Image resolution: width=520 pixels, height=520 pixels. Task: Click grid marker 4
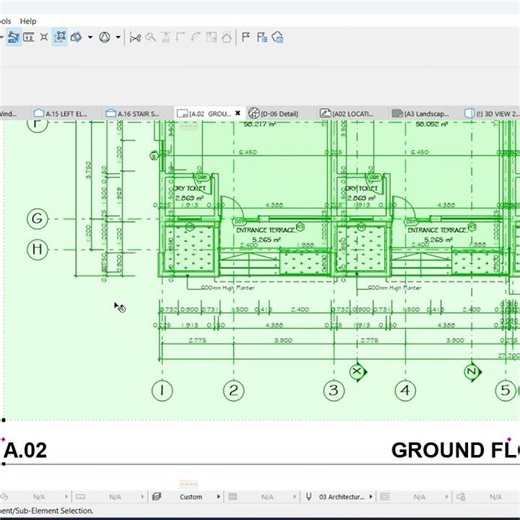pyautogui.click(x=405, y=390)
